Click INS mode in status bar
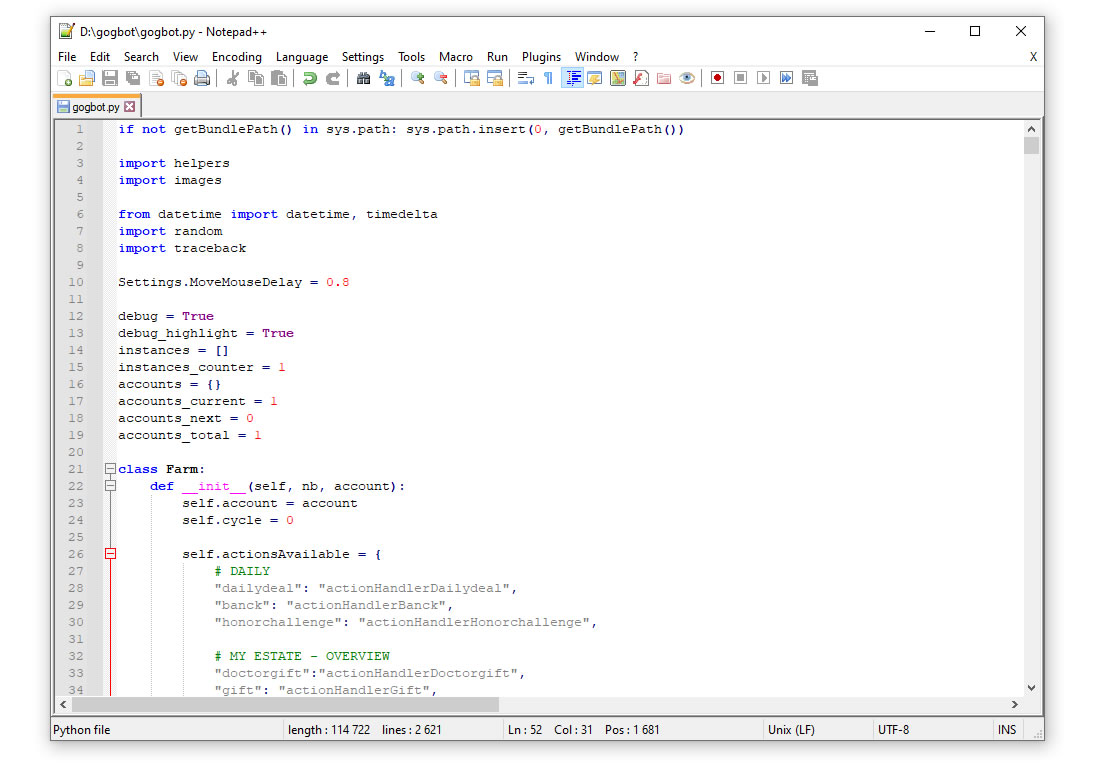The image size is (1098, 763). pos(1007,730)
